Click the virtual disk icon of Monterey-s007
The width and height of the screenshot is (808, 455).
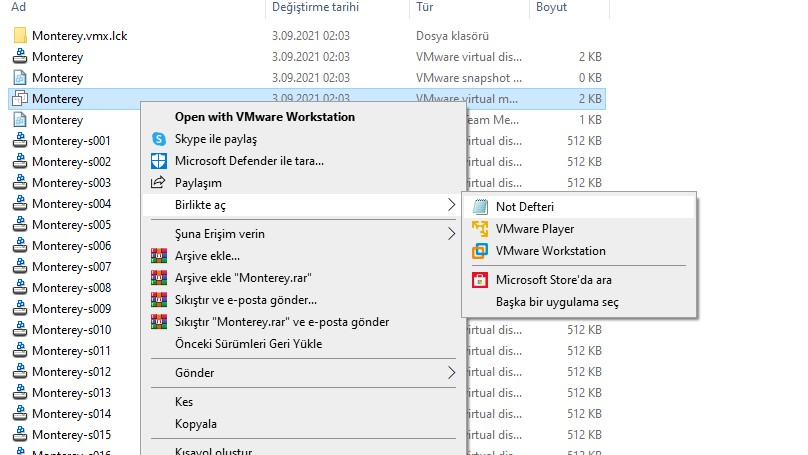tap(20, 266)
